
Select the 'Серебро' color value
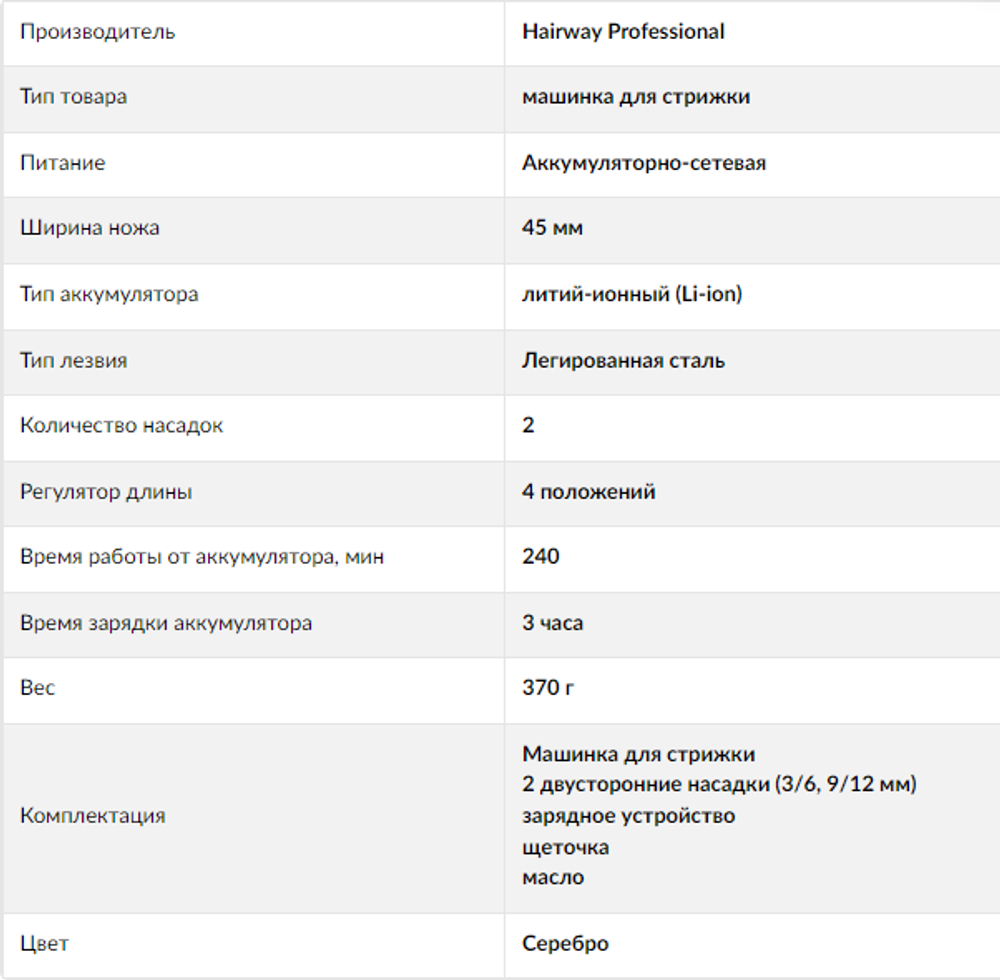tap(565, 943)
